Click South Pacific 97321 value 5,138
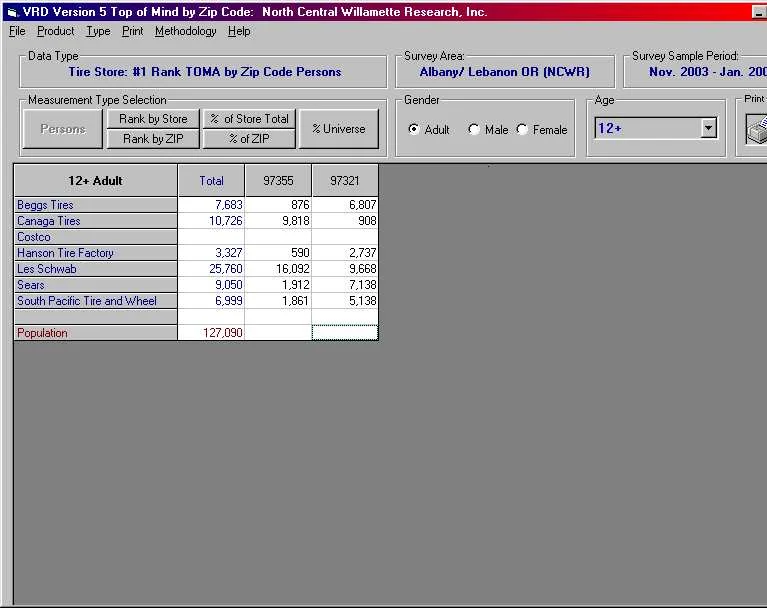Image resolution: width=767 pixels, height=608 pixels. (x=345, y=301)
